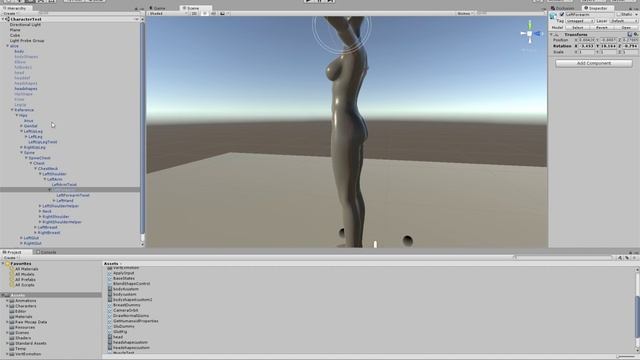Screen dimensions: 640x360
Task: Expand the RightShoulder node
Action: (40, 217)
